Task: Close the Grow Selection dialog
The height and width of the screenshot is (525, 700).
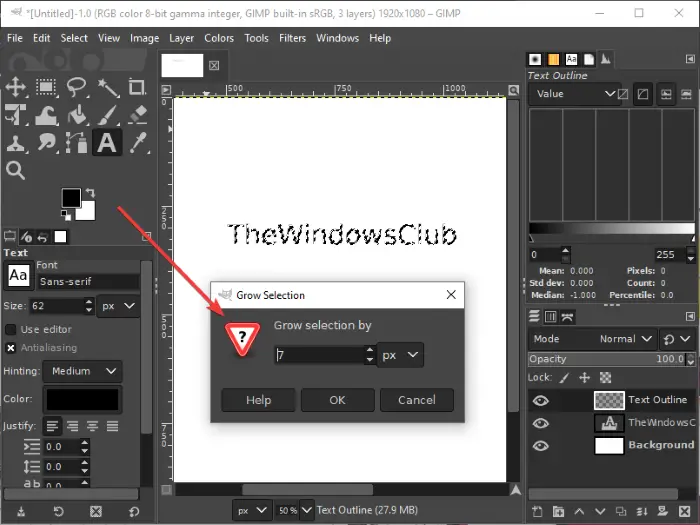Action: click(451, 295)
